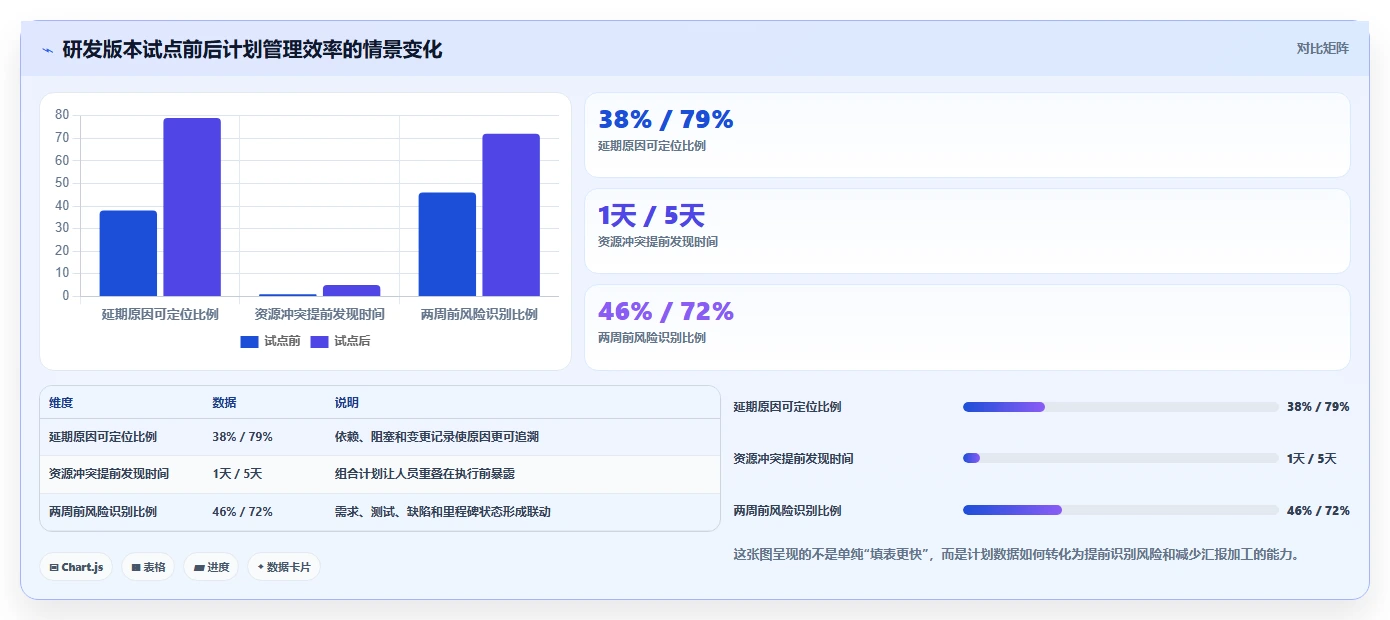Click the 试点后 bar for 延期原因可定位比例
The image size is (1390, 620).
tap(192, 207)
